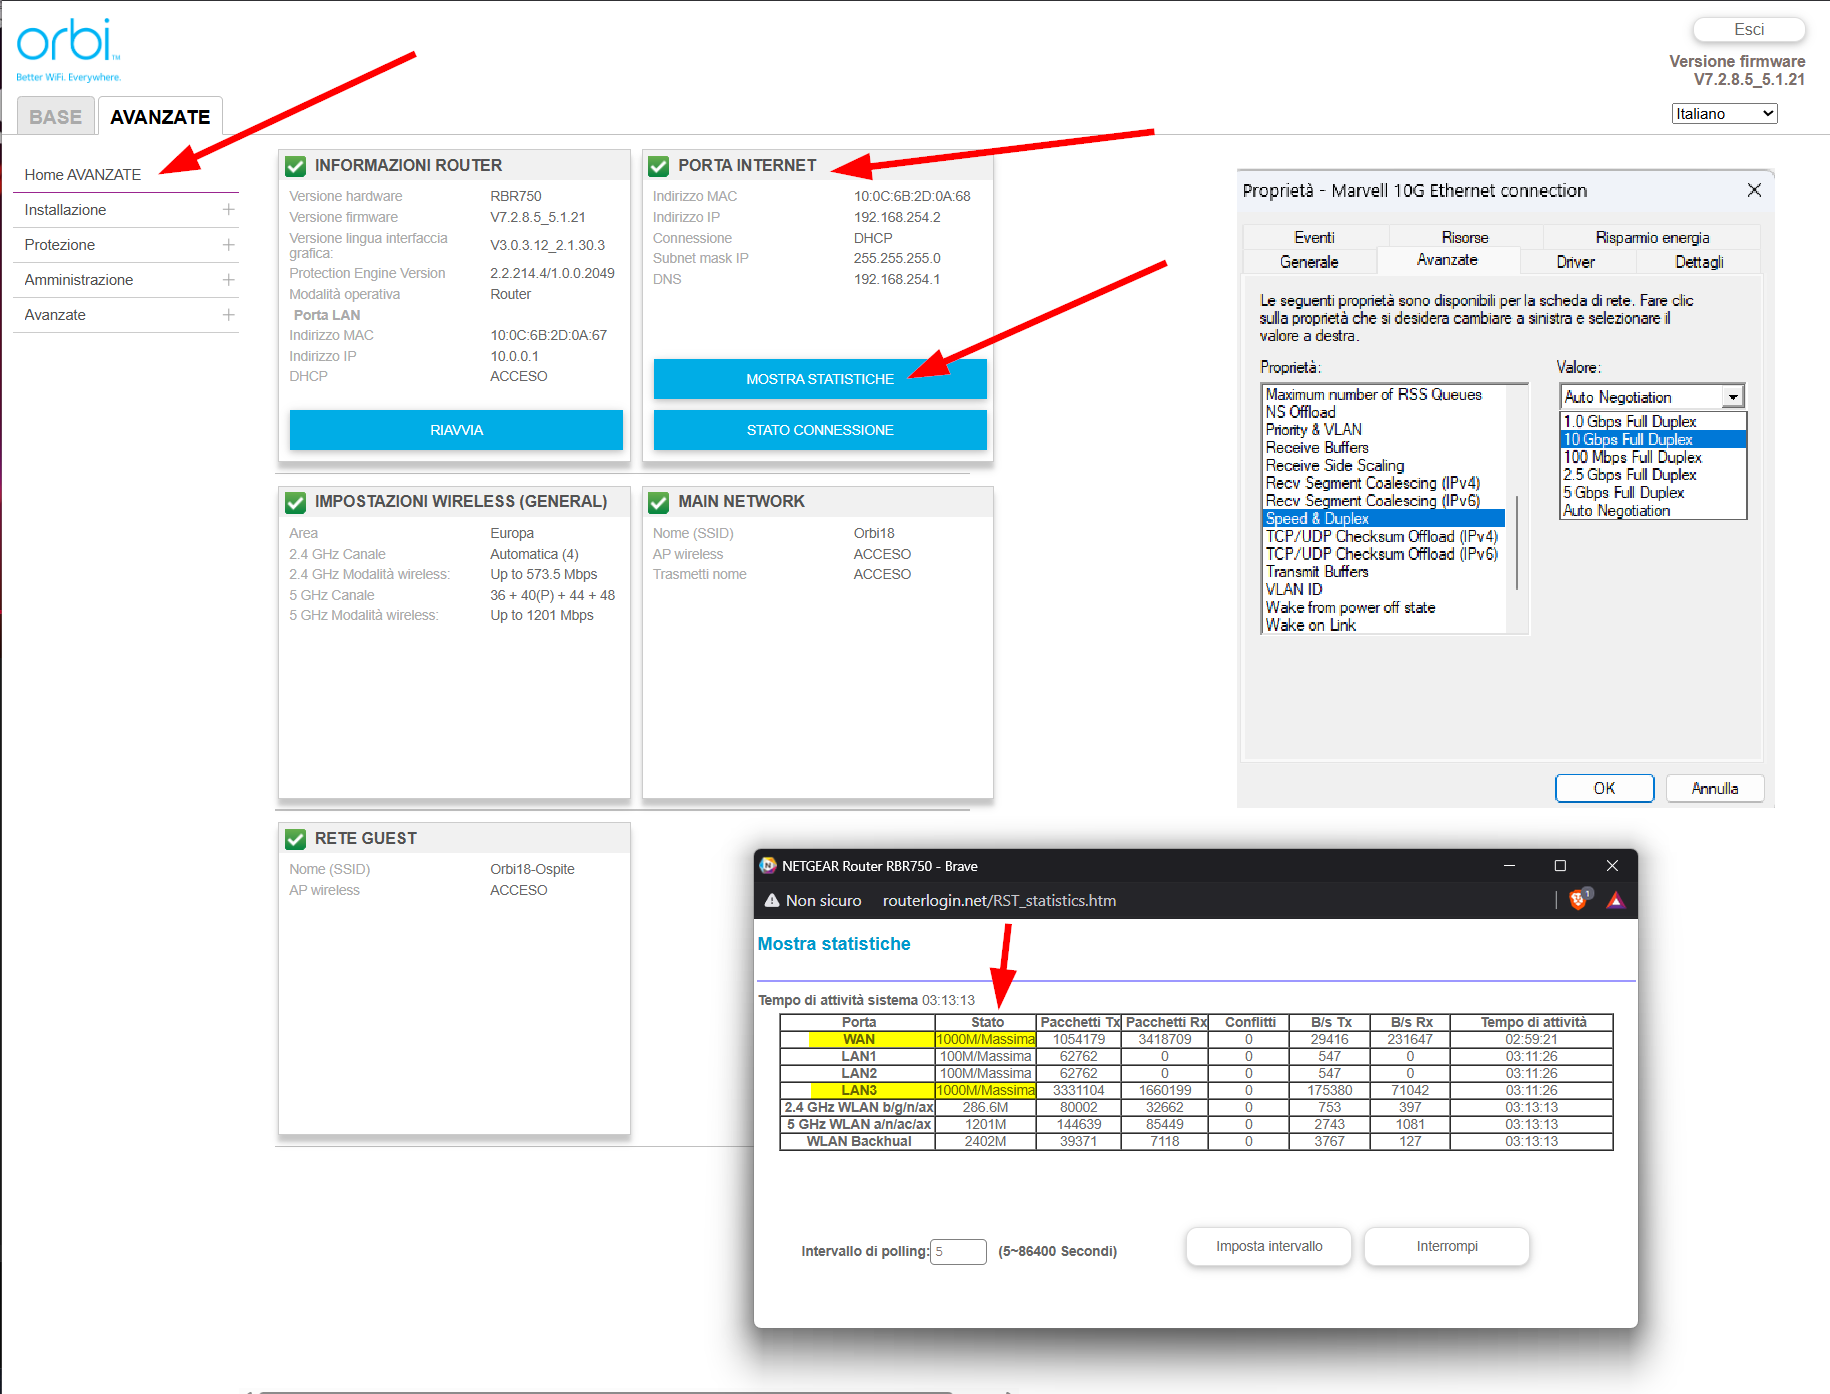Select NS Offload property

point(1384,412)
